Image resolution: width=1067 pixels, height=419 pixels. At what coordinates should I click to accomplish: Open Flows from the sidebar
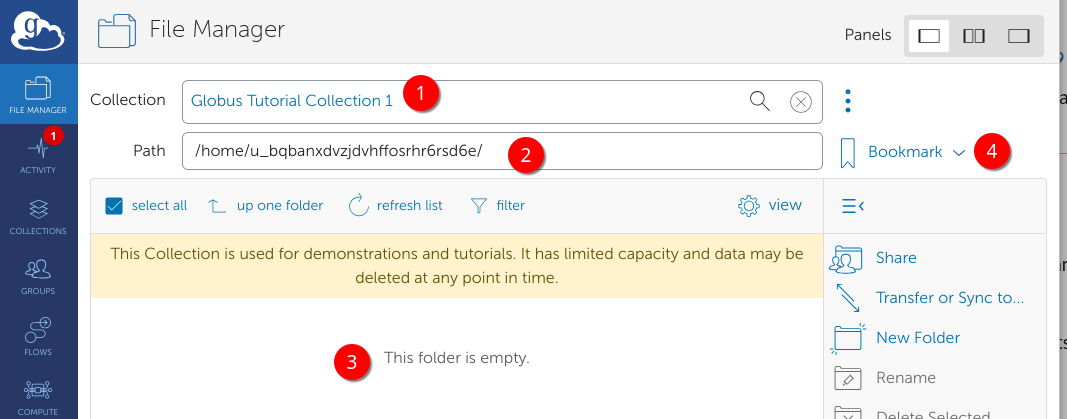coord(38,336)
